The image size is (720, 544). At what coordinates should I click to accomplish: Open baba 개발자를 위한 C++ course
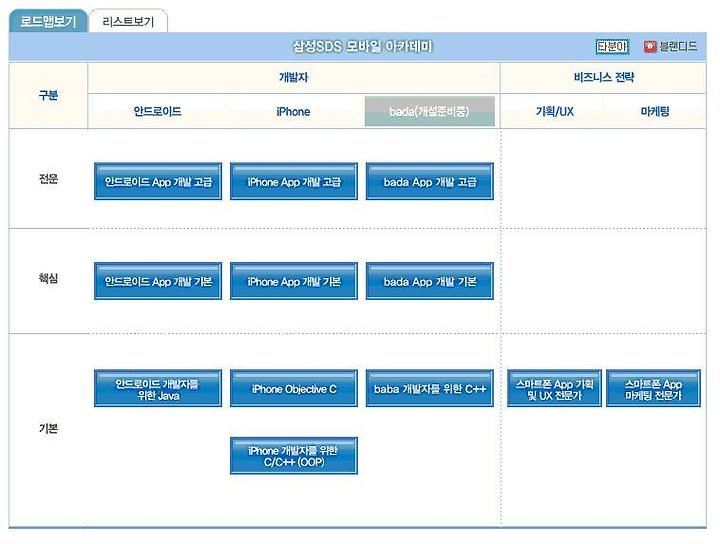pos(430,388)
